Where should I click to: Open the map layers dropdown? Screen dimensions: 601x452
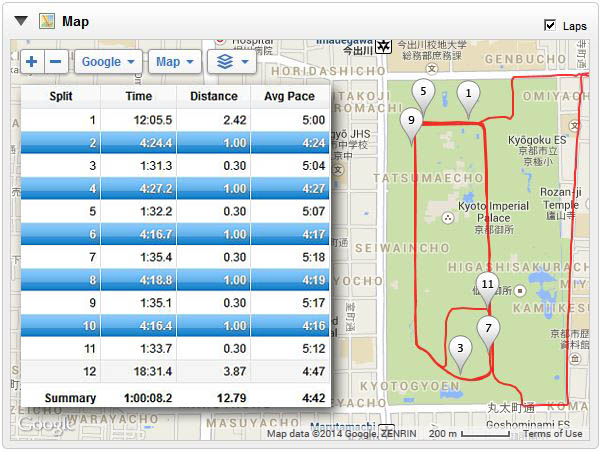click(232, 62)
